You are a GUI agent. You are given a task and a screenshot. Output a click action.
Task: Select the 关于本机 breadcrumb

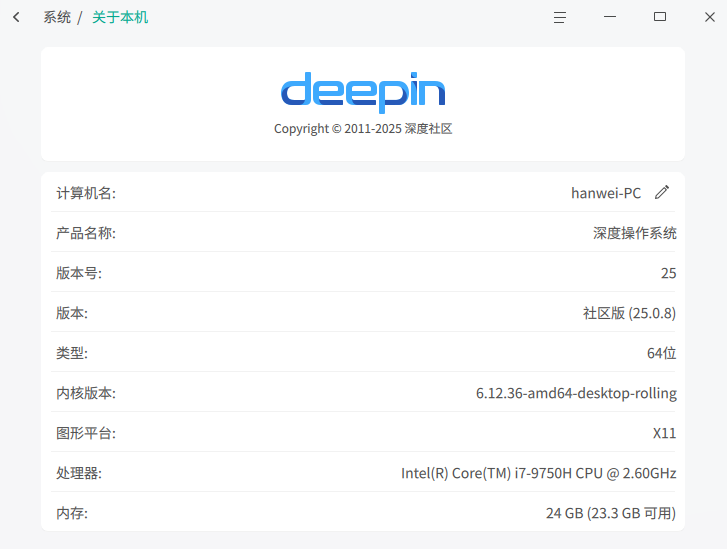tap(120, 18)
